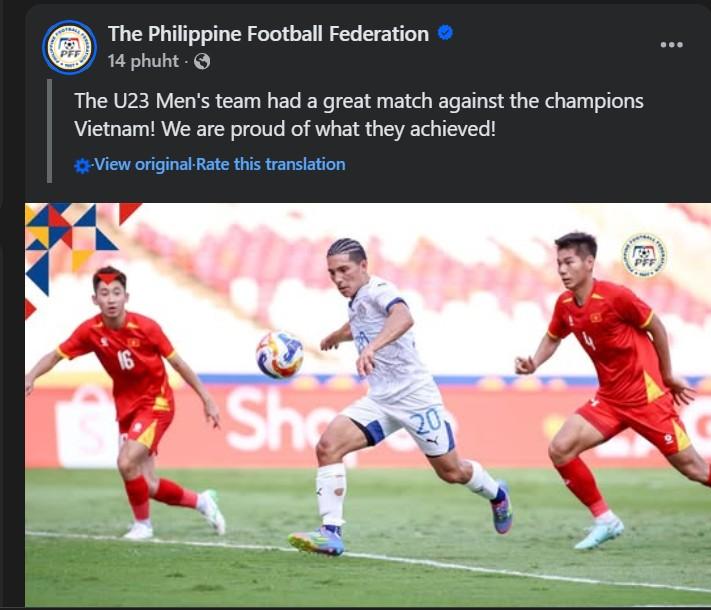Open the three-dot post options menu
The image size is (711, 610).
click(x=672, y=44)
